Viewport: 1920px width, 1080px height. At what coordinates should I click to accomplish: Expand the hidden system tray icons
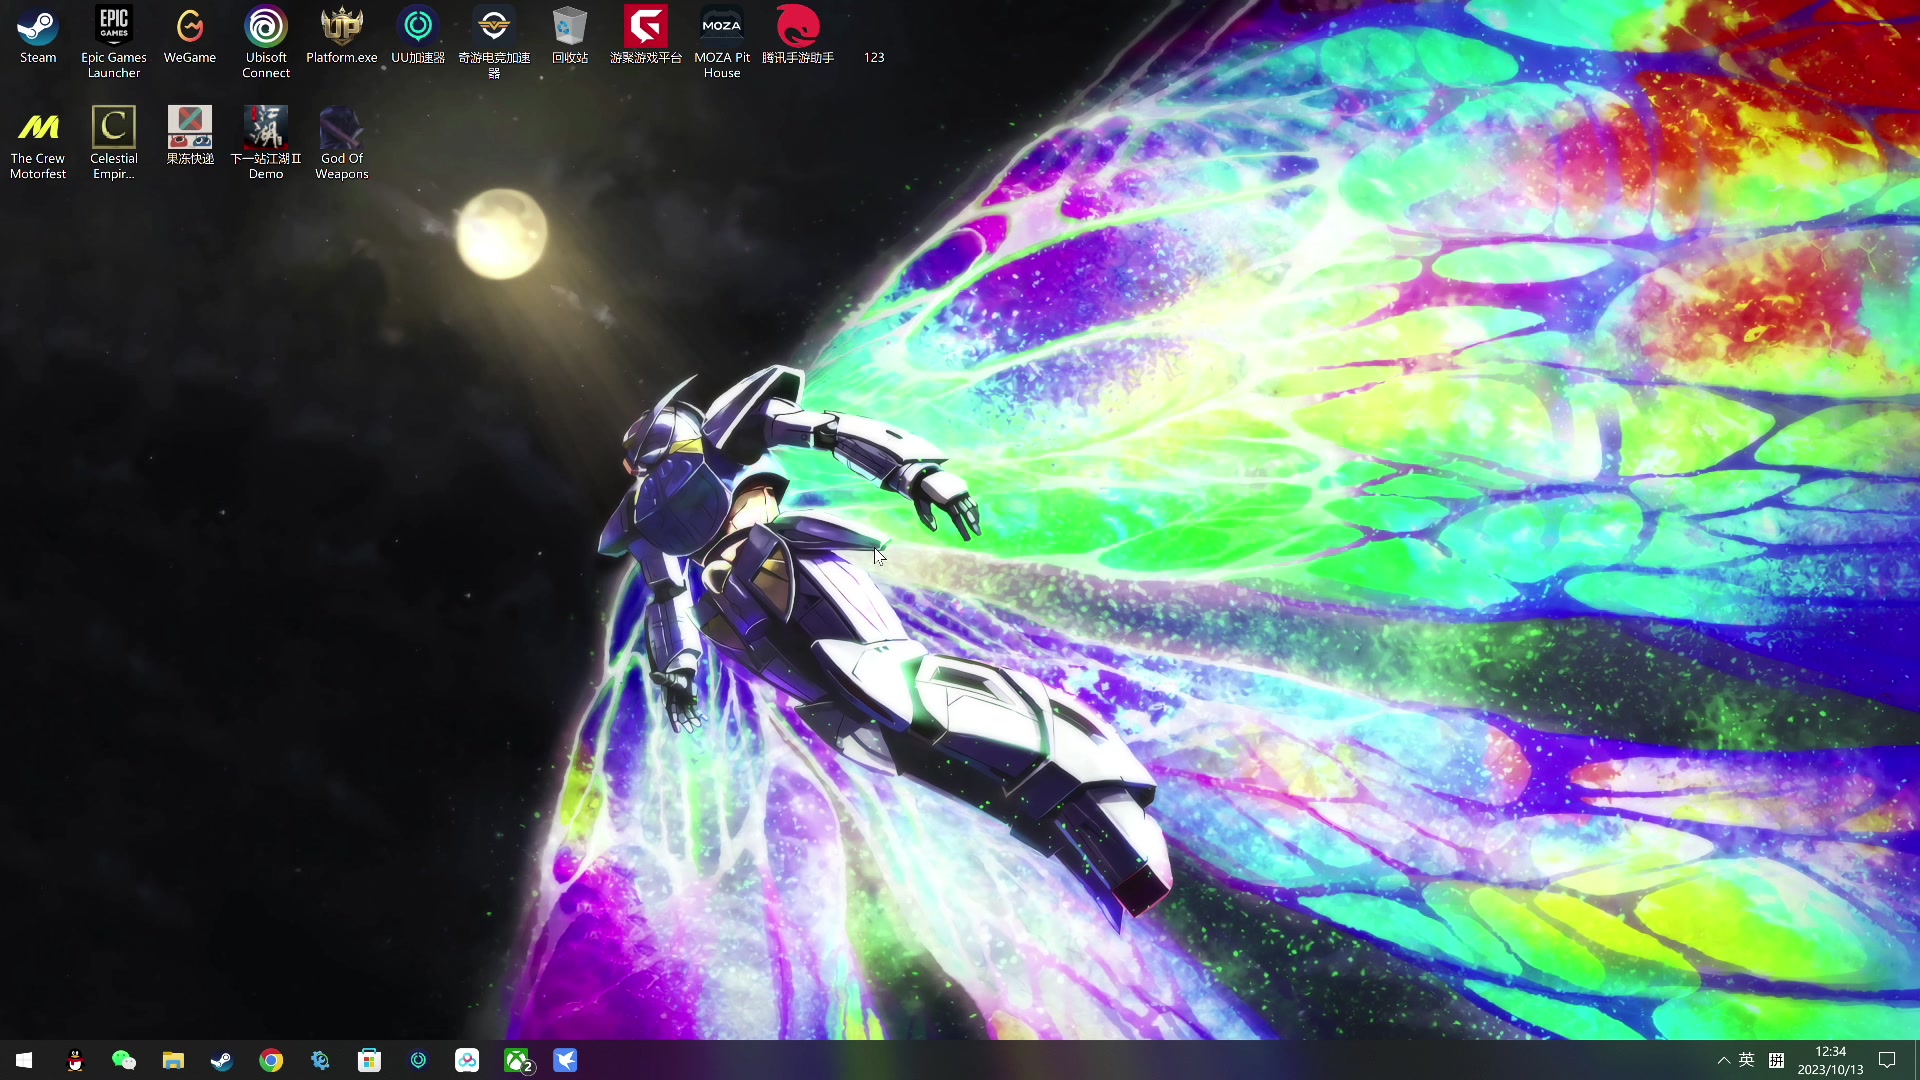pos(1723,1060)
